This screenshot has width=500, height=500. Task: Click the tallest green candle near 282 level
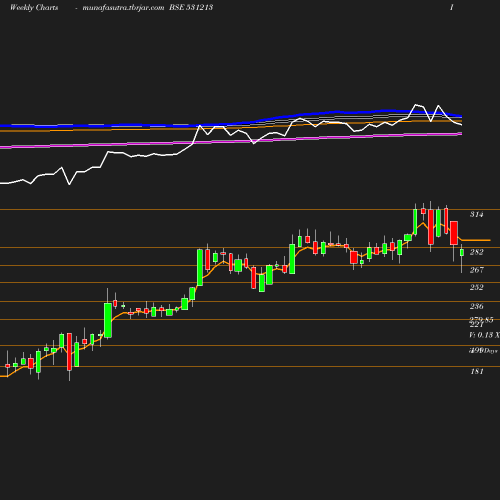(x=200, y=268)
